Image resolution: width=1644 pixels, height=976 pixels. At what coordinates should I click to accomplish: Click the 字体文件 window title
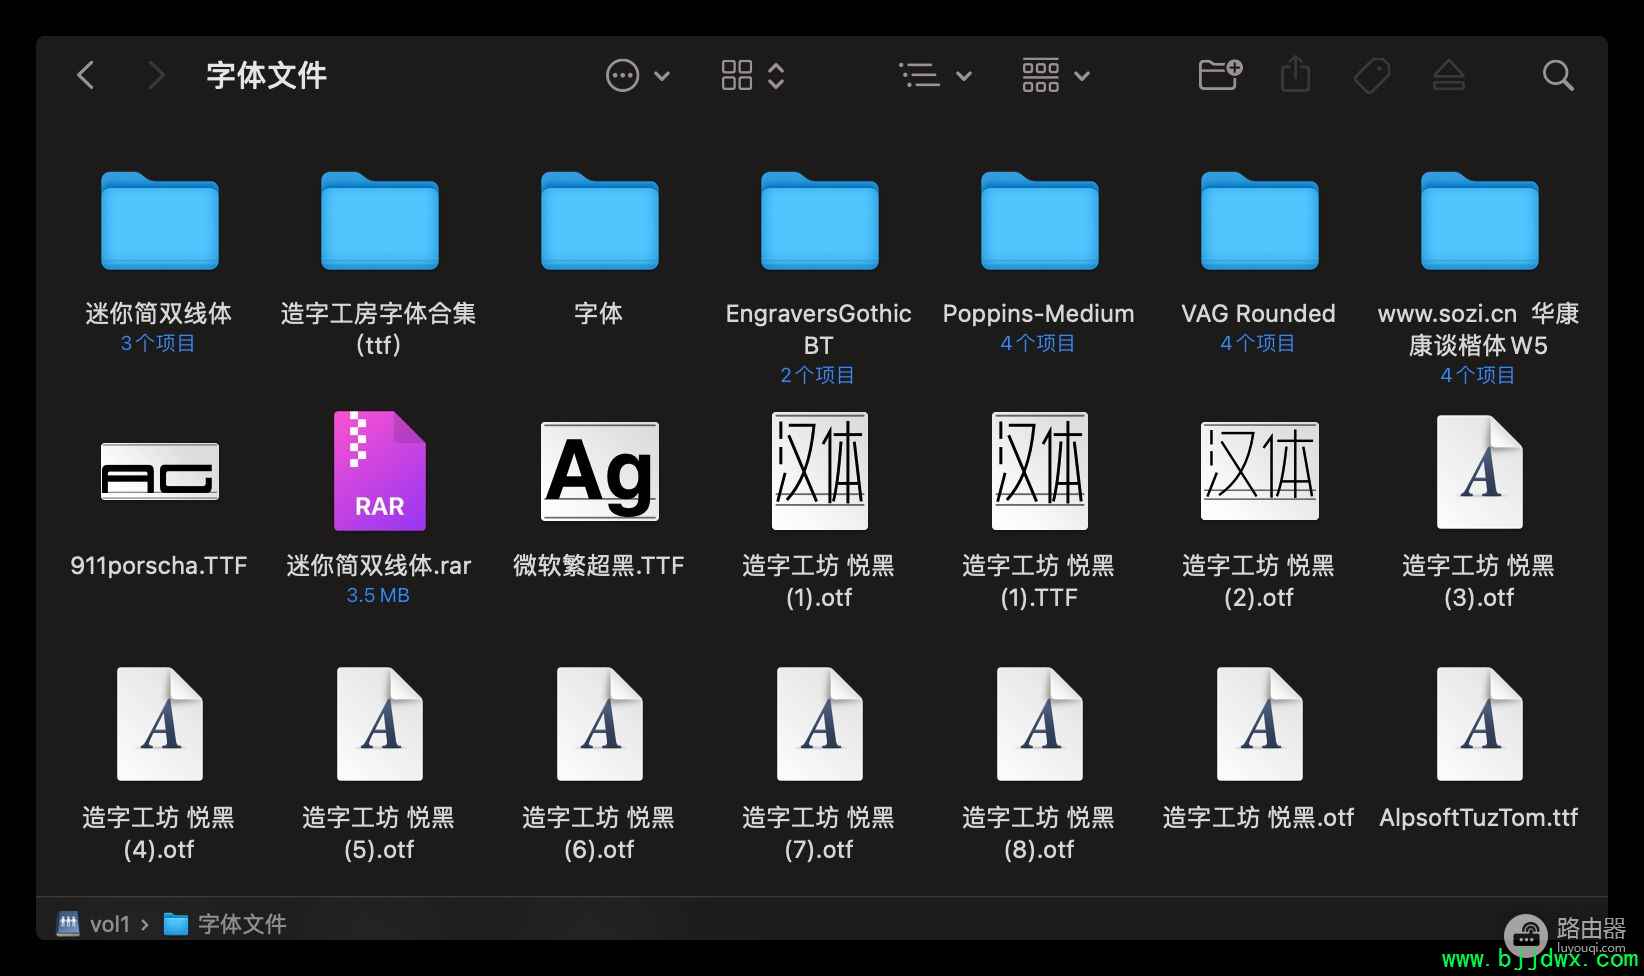pos(267,75)
